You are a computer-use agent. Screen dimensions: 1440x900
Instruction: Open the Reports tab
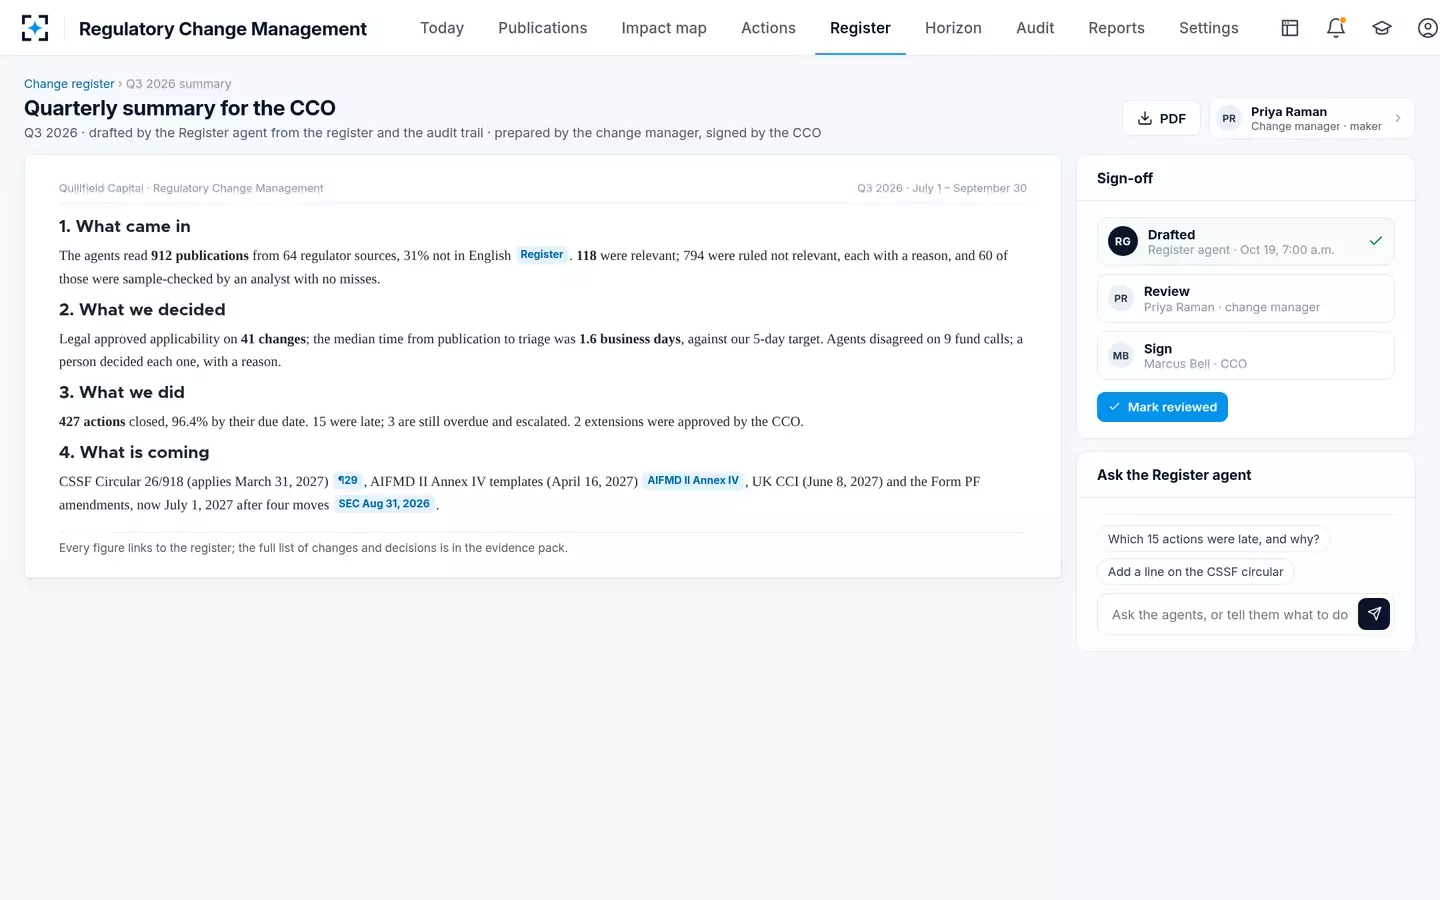click(1116, 28)
